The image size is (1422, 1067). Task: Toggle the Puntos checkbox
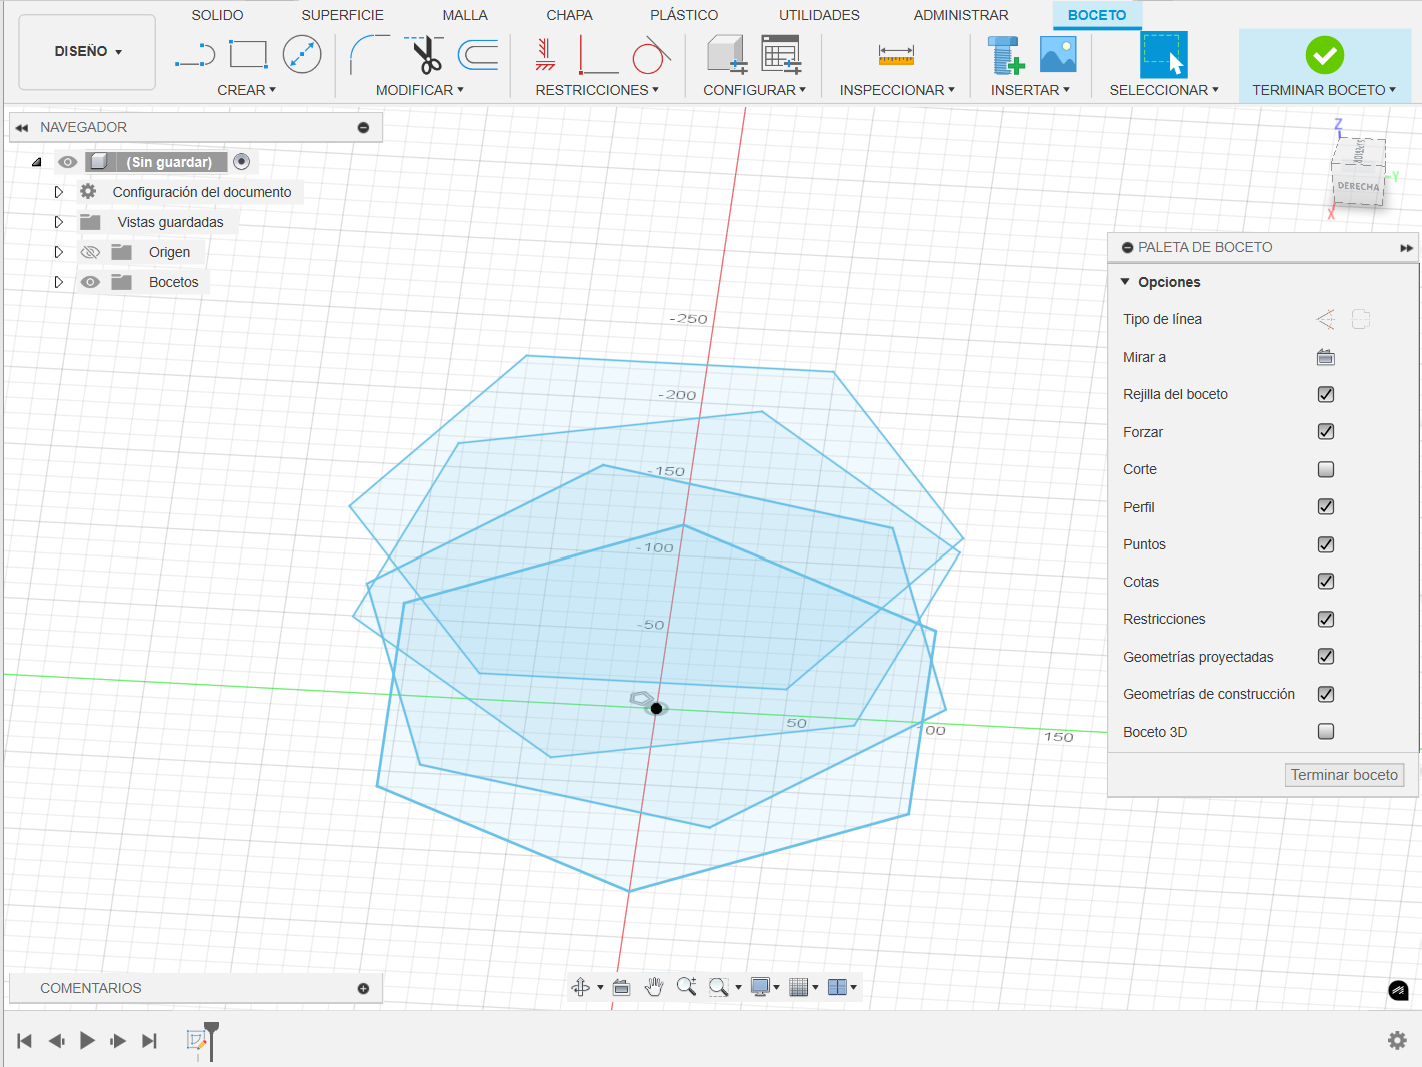click(1326, 544)
